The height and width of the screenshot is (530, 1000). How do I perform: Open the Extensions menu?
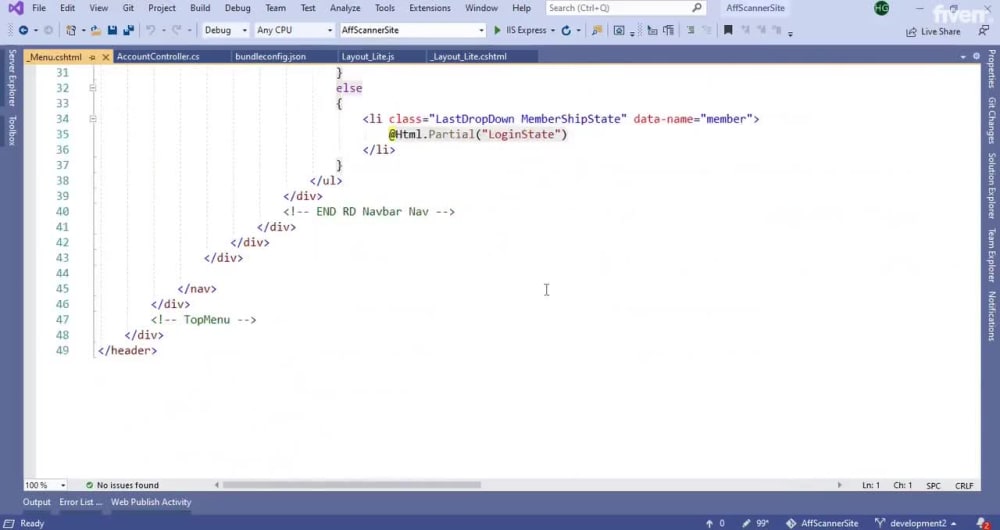point(430,8)
